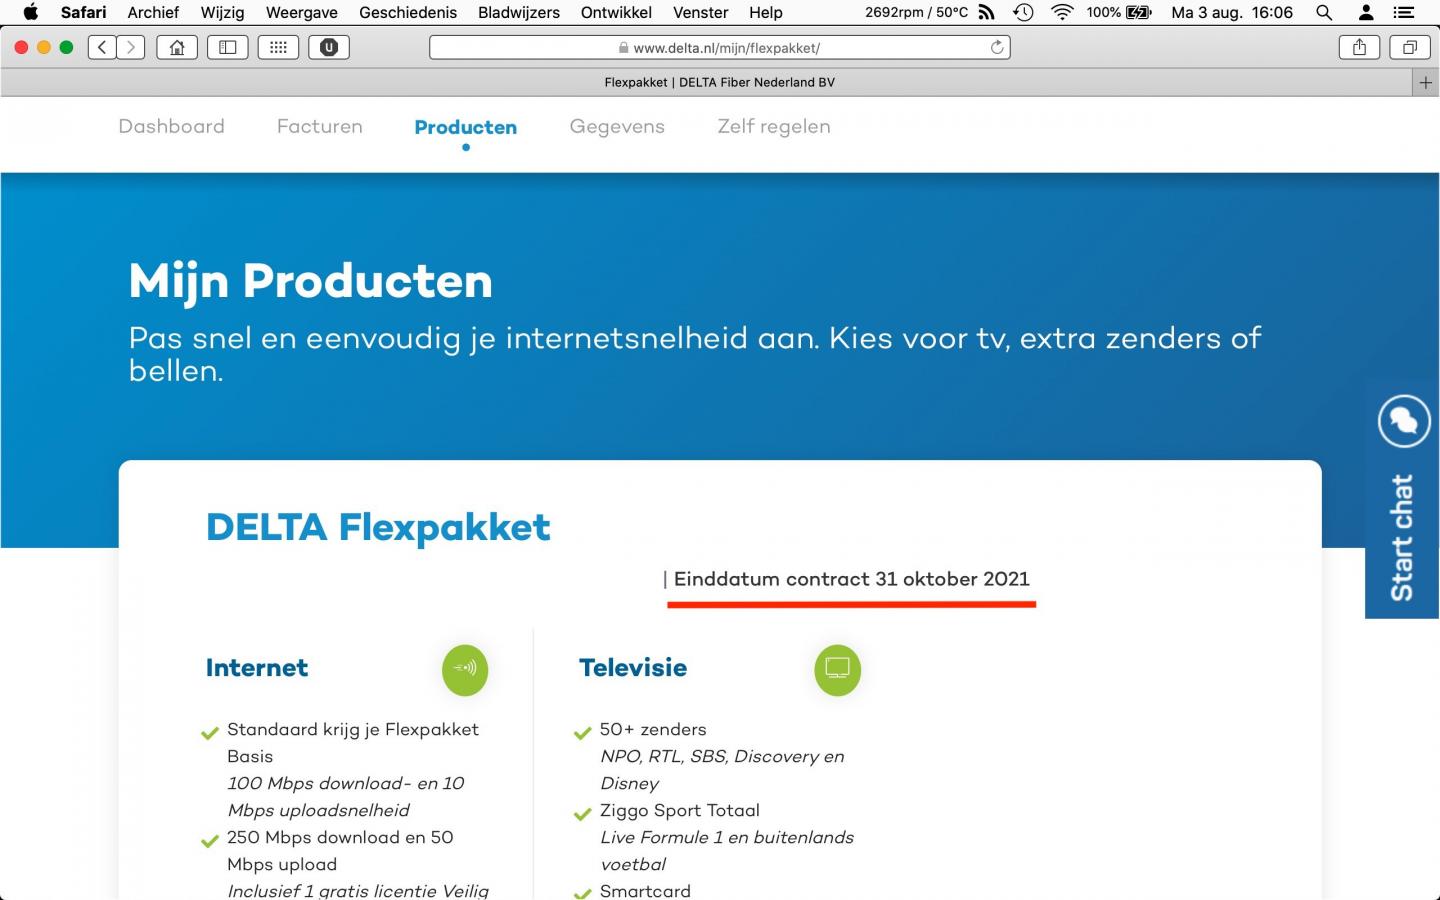Click the Televisie section heading

pos(633,667)
